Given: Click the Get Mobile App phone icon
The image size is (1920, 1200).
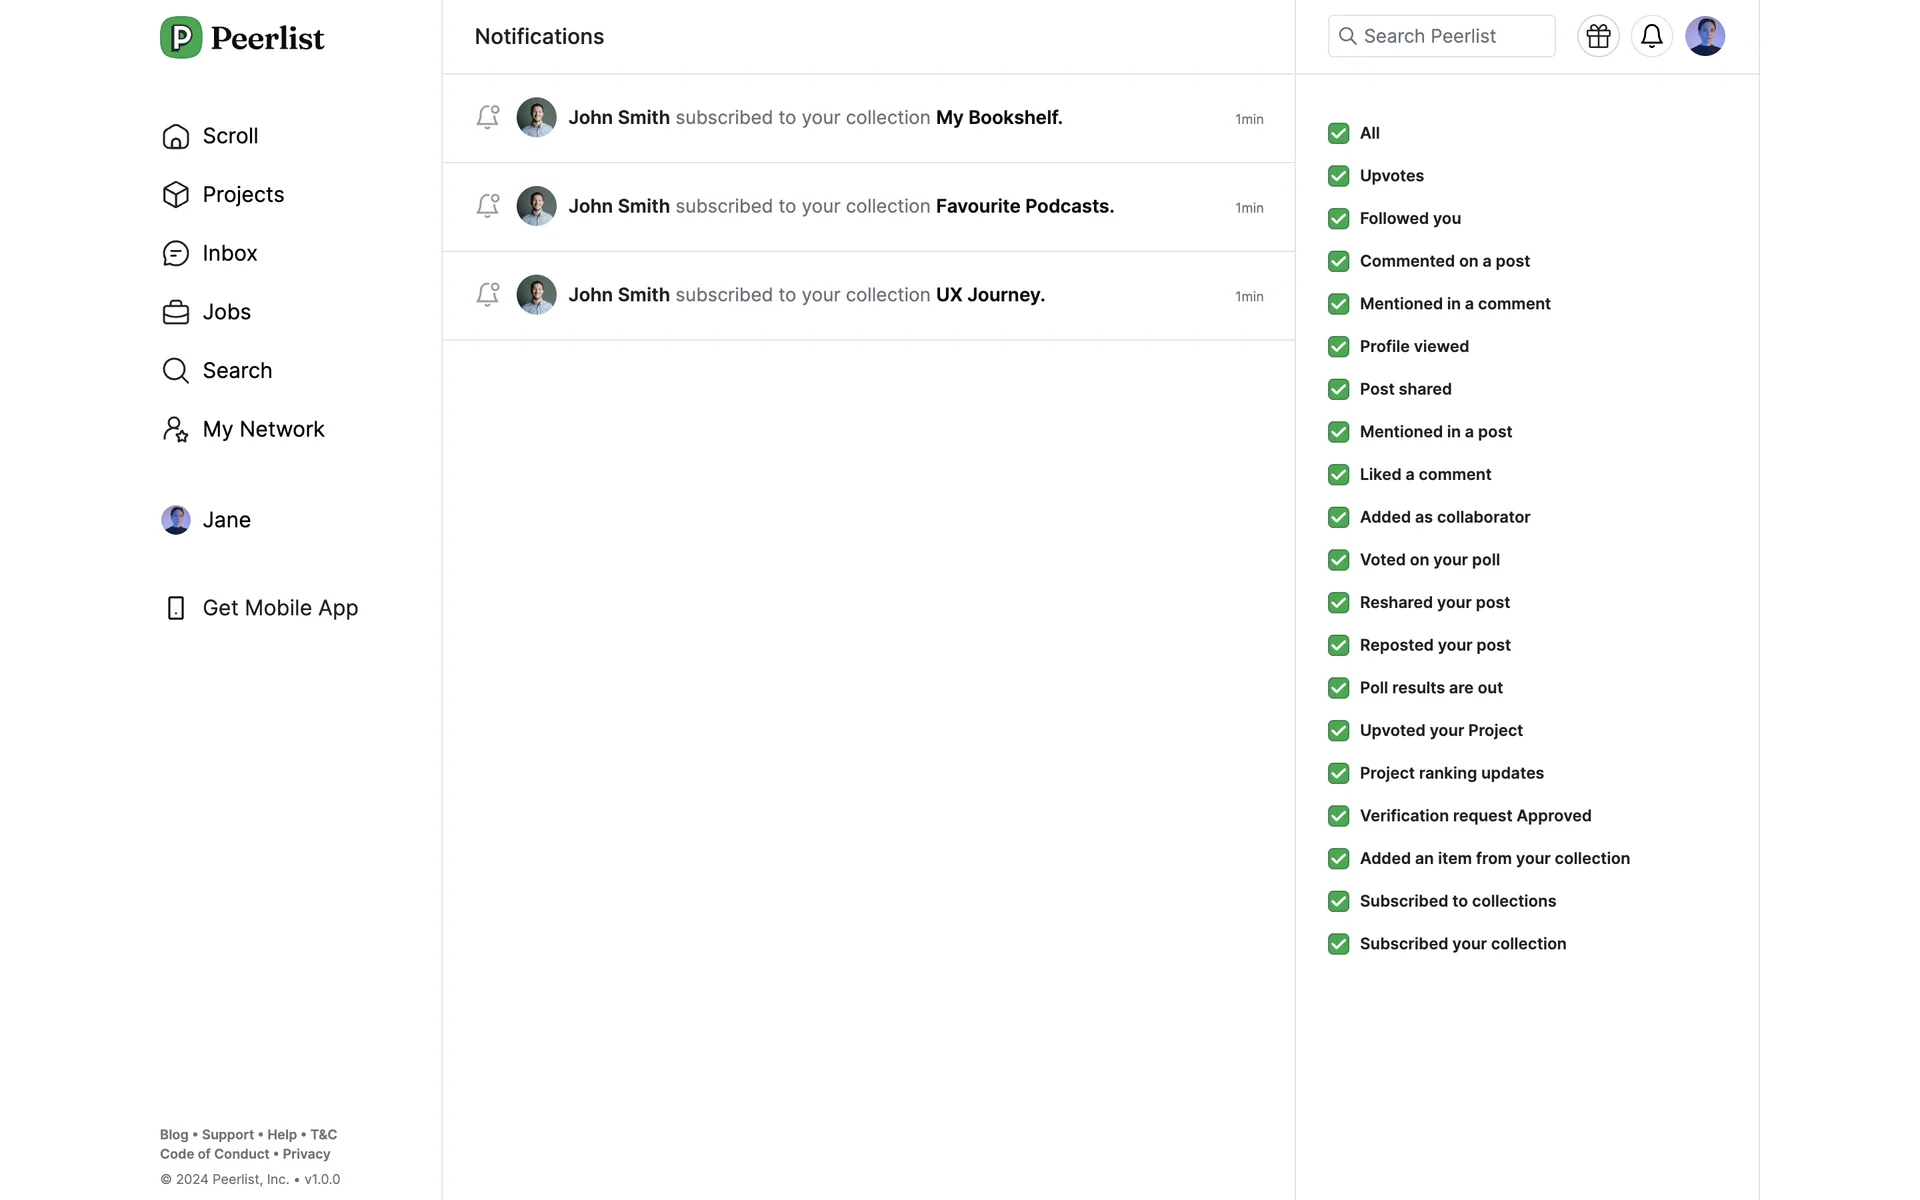Looking at the screenshot, I should [176, 608].
